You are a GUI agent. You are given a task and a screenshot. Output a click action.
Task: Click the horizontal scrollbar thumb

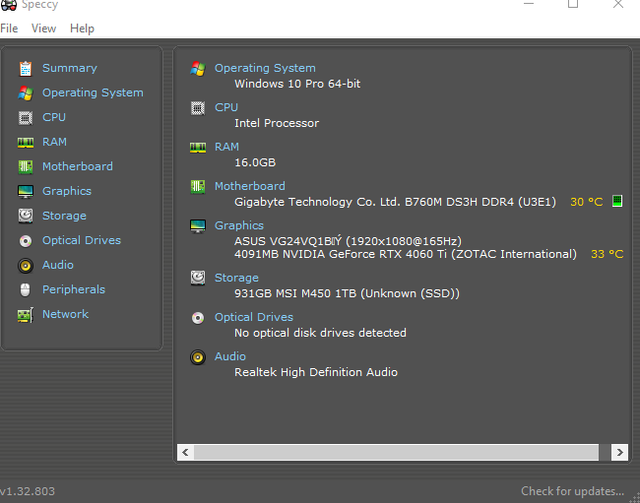(x=396, y=452)
